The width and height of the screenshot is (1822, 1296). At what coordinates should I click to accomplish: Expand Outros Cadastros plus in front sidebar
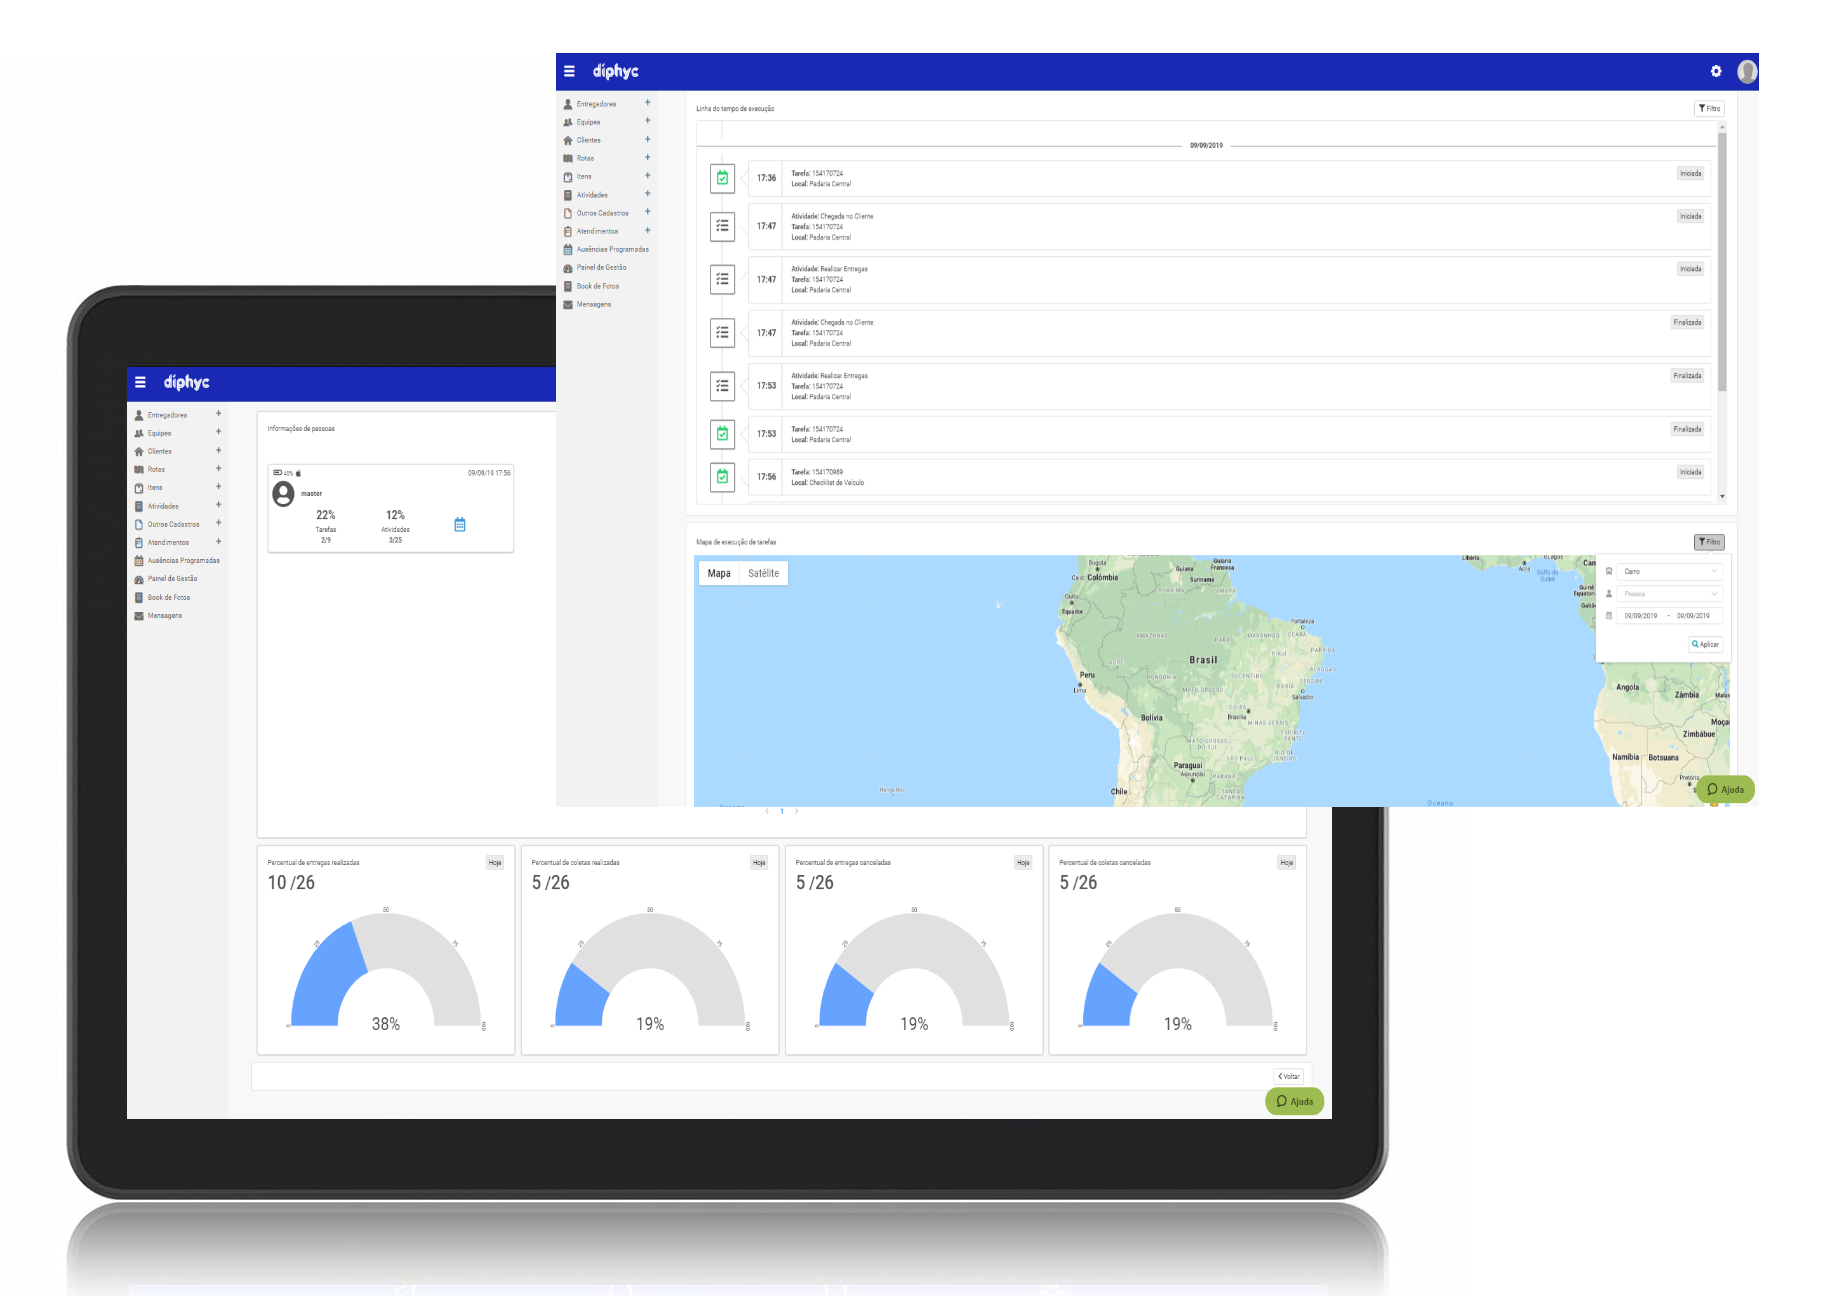point(648,212)
